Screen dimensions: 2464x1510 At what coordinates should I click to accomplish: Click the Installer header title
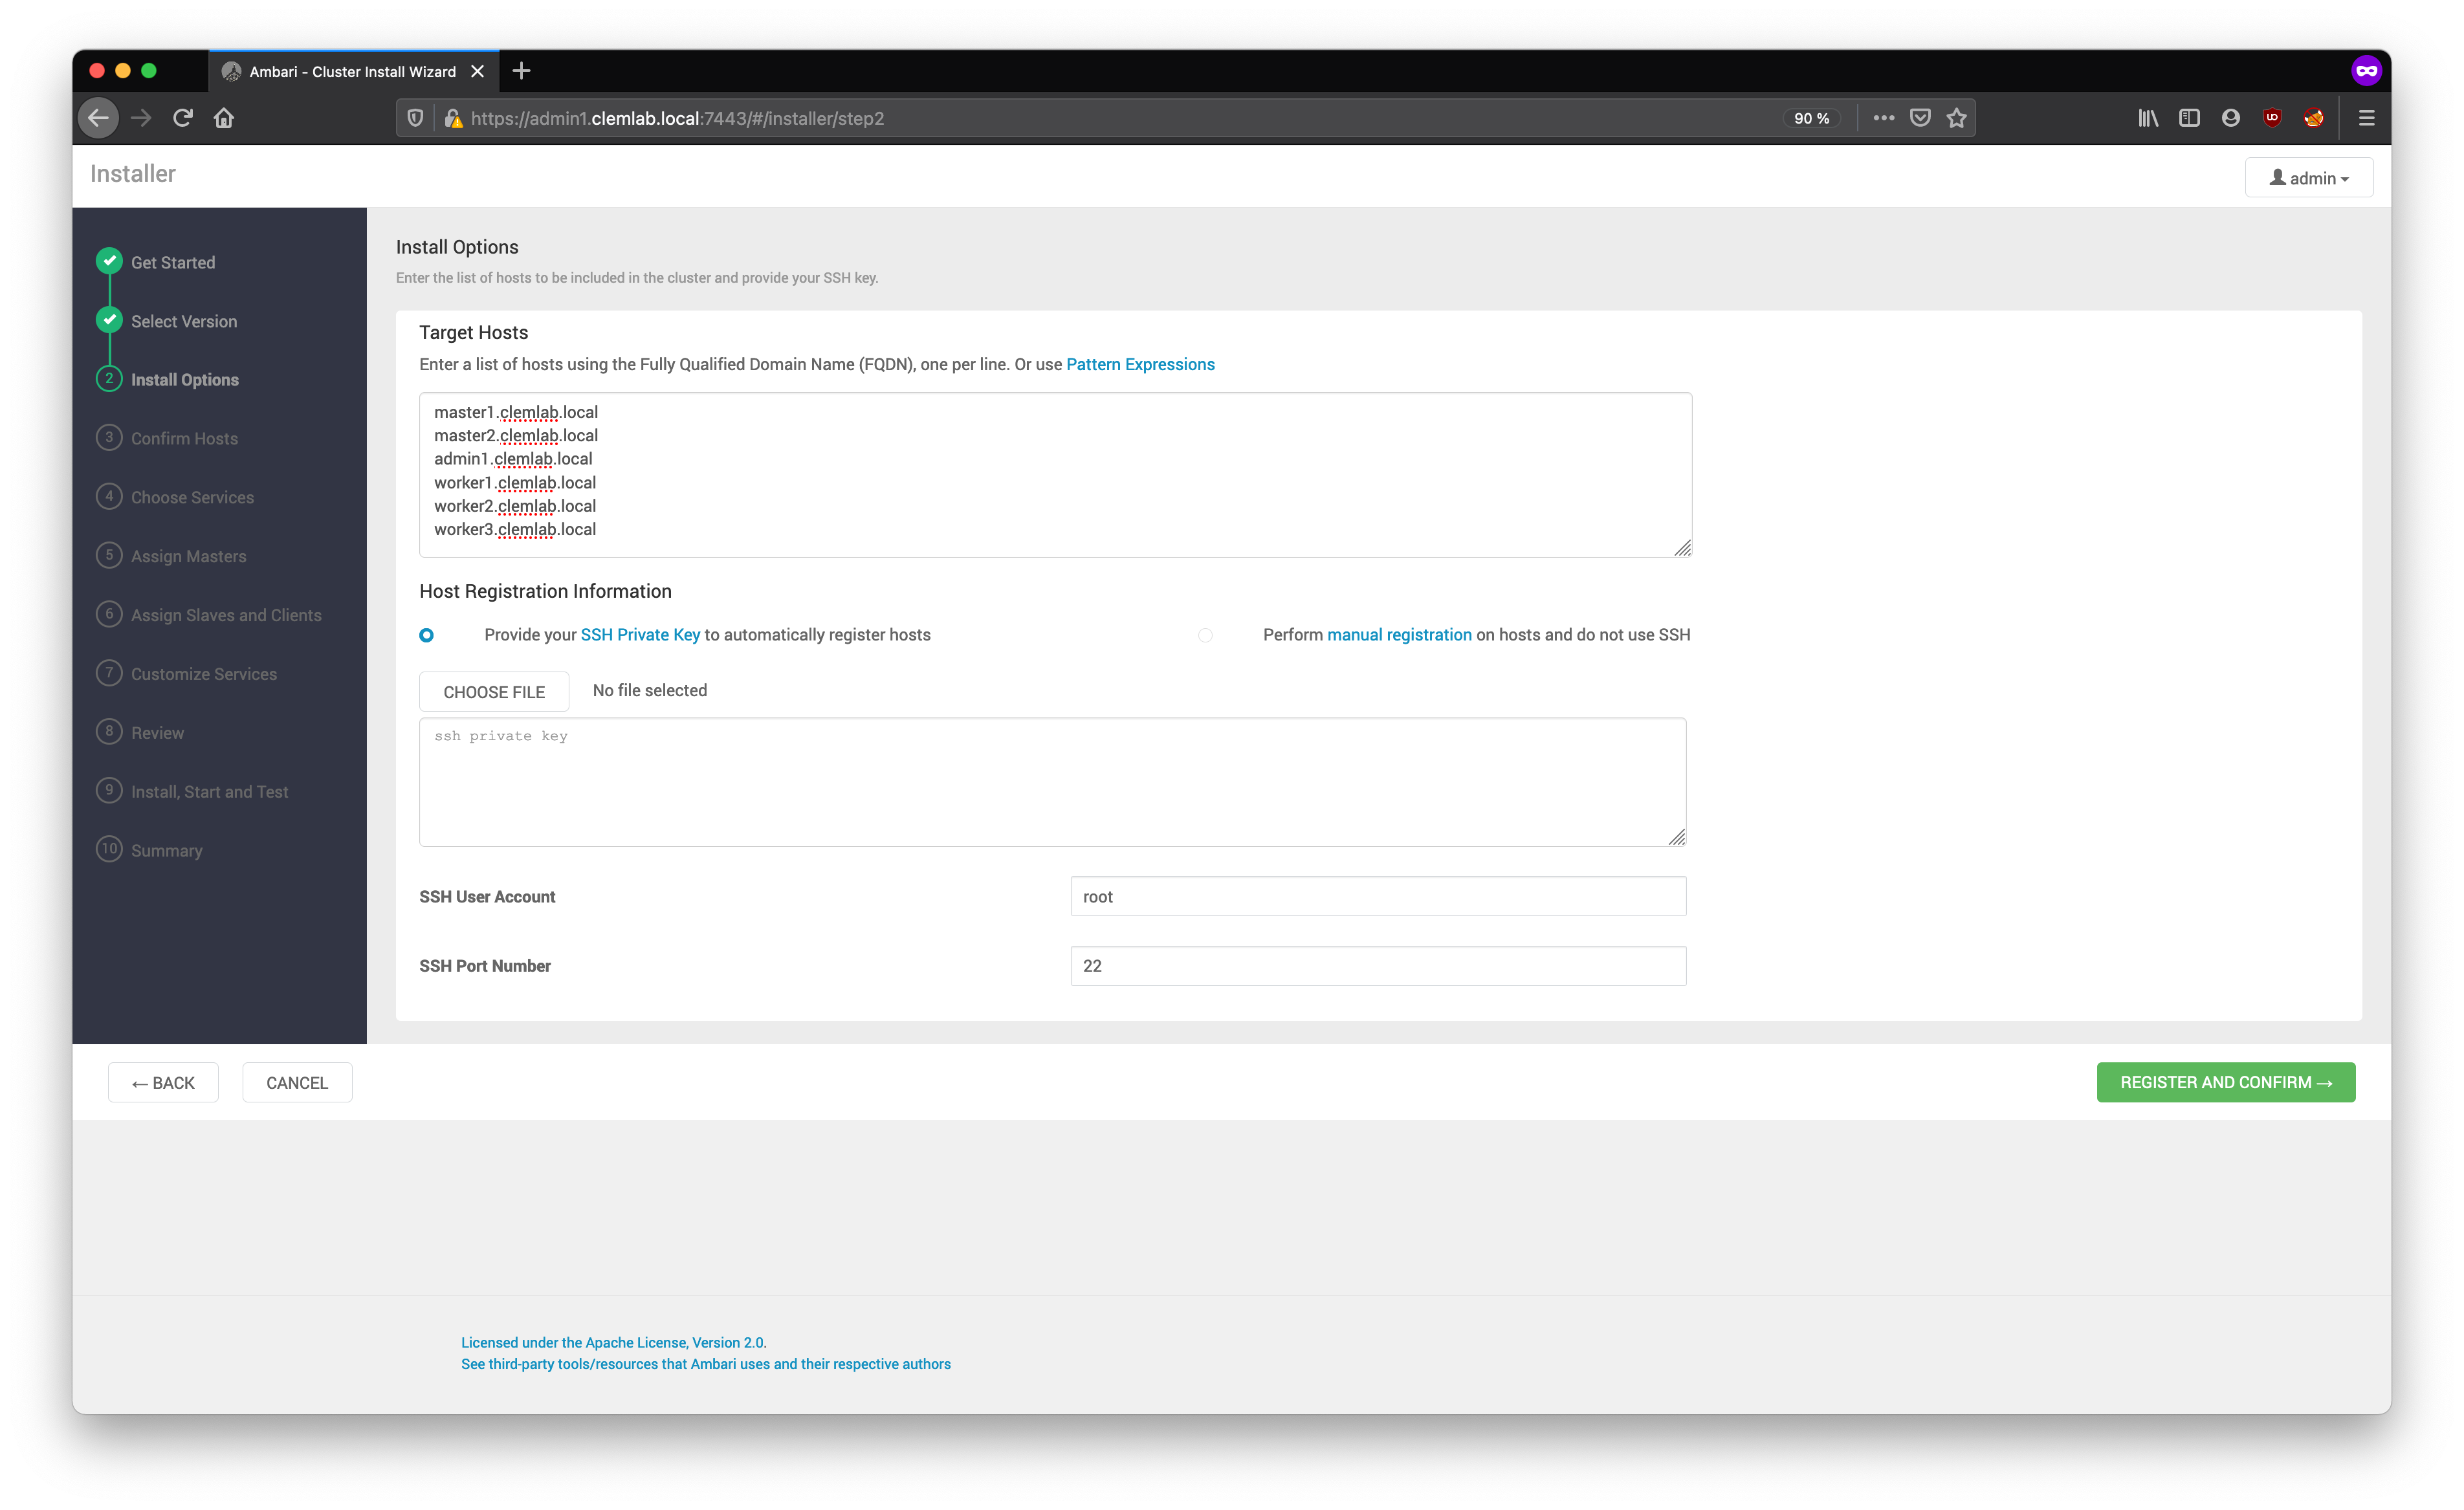click(133, 174)
